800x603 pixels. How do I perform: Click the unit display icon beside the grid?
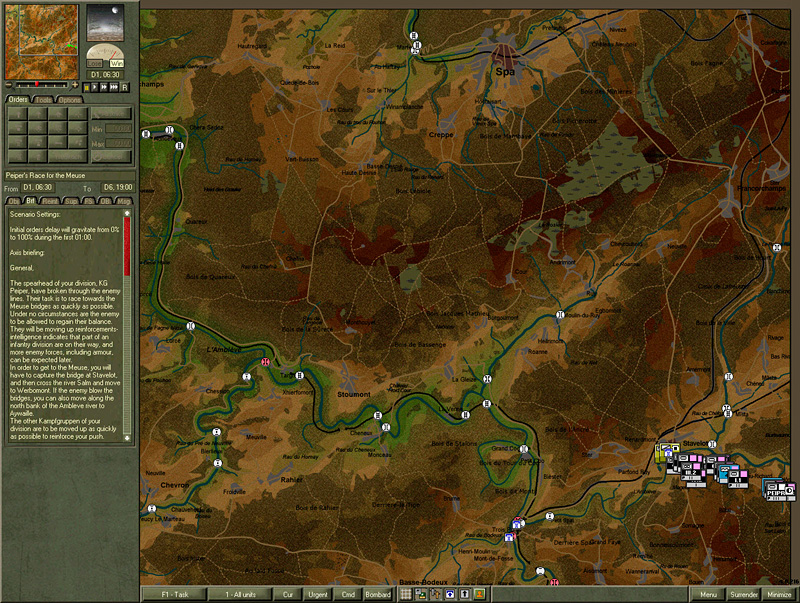(420, 594)
